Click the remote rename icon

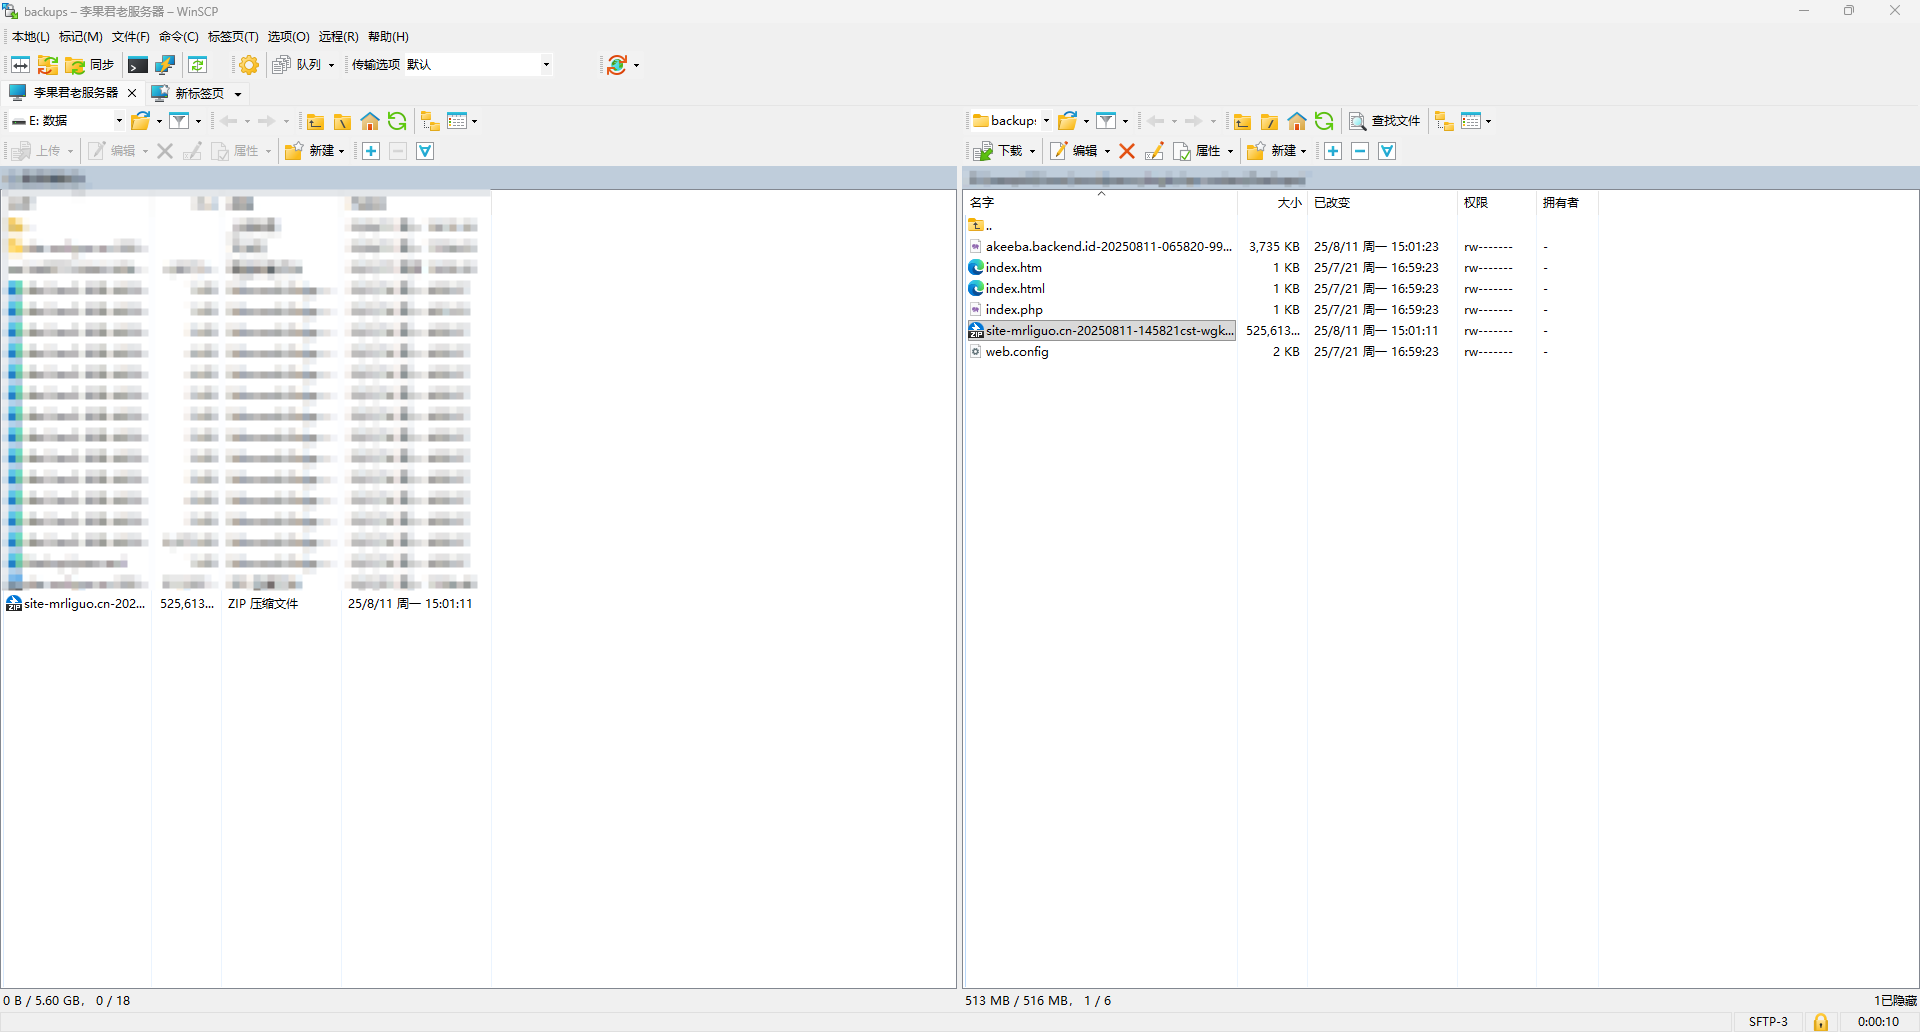pyautogui.click(x=1154, y=151)
